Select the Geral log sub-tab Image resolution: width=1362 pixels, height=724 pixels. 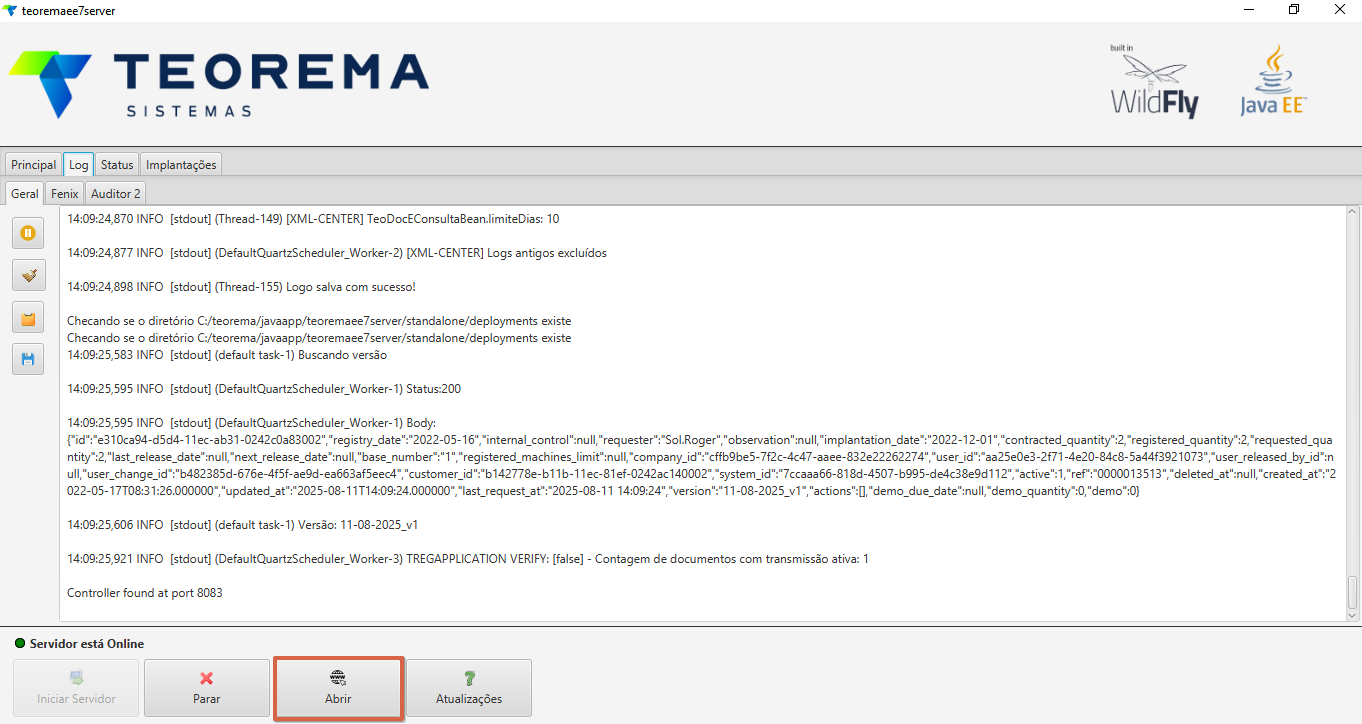click(x=25, y=194)
